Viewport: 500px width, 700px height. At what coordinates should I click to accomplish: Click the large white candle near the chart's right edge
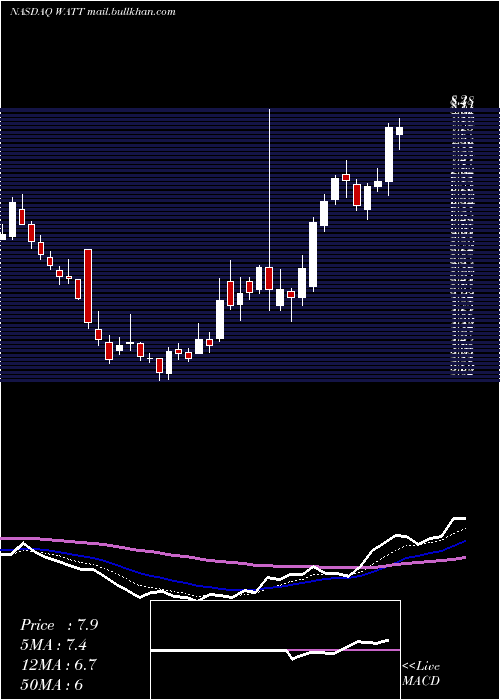coord(389,154)
